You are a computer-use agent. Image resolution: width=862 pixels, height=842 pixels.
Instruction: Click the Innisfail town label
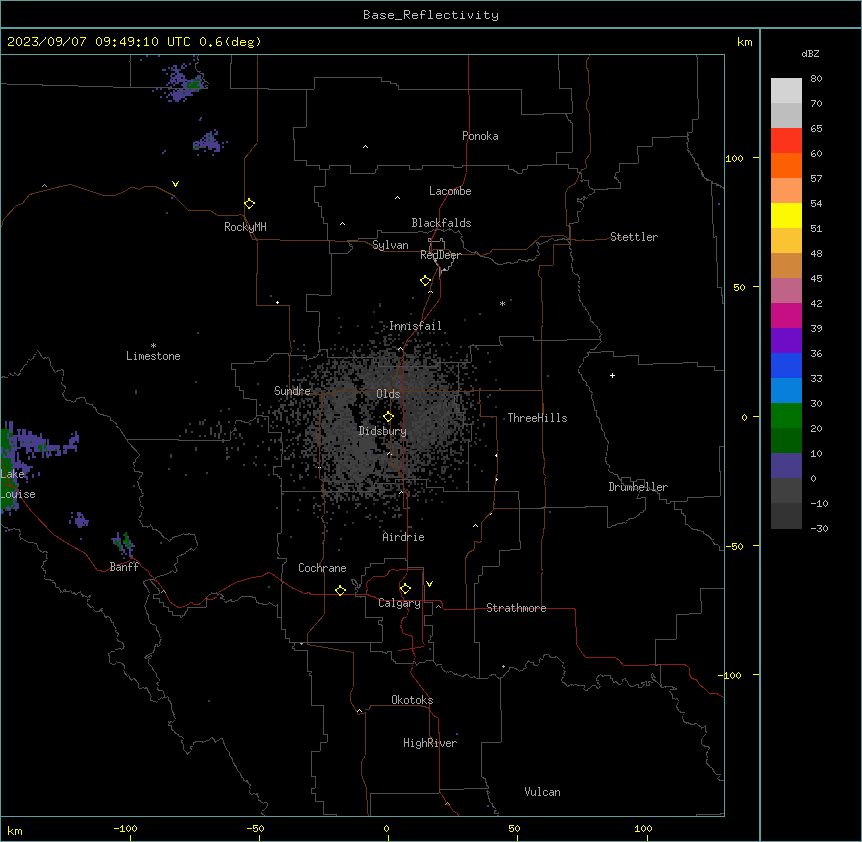[x=415, y=326]
